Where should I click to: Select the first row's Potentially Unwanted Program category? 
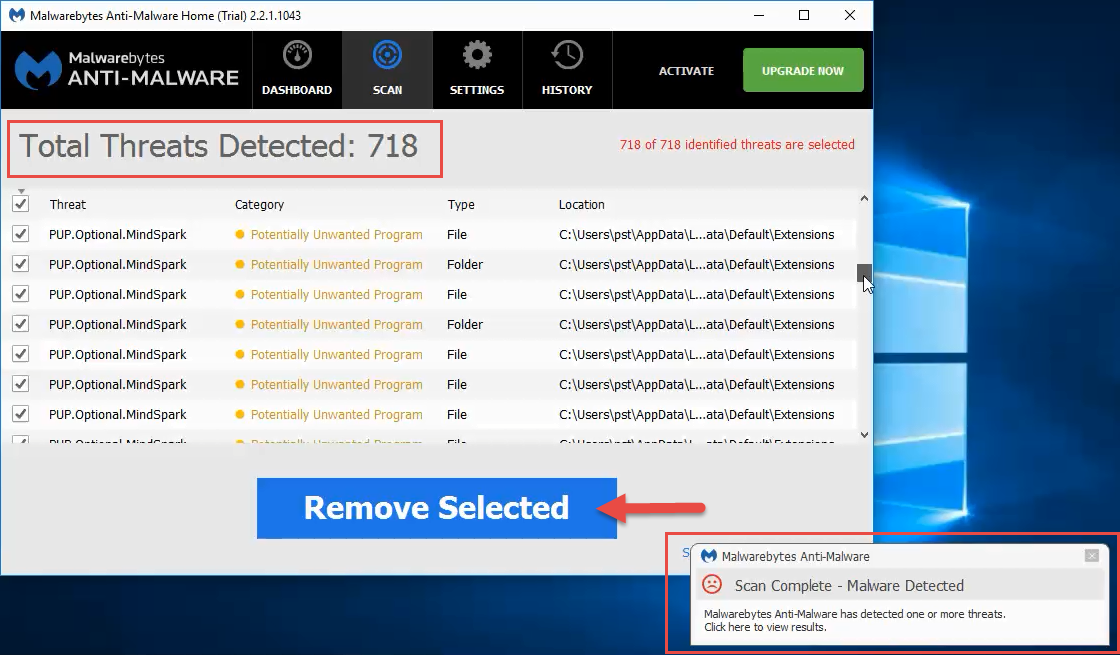[x=336, y=234]
